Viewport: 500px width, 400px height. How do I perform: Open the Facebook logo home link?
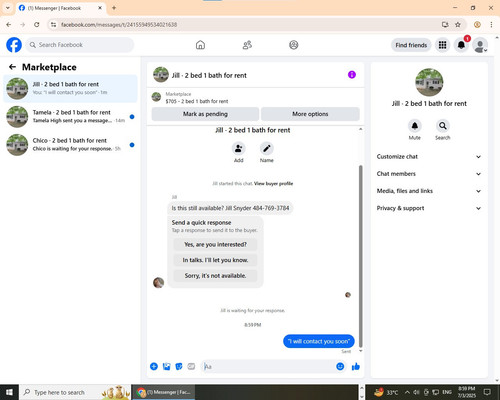(x=14, y=45)
